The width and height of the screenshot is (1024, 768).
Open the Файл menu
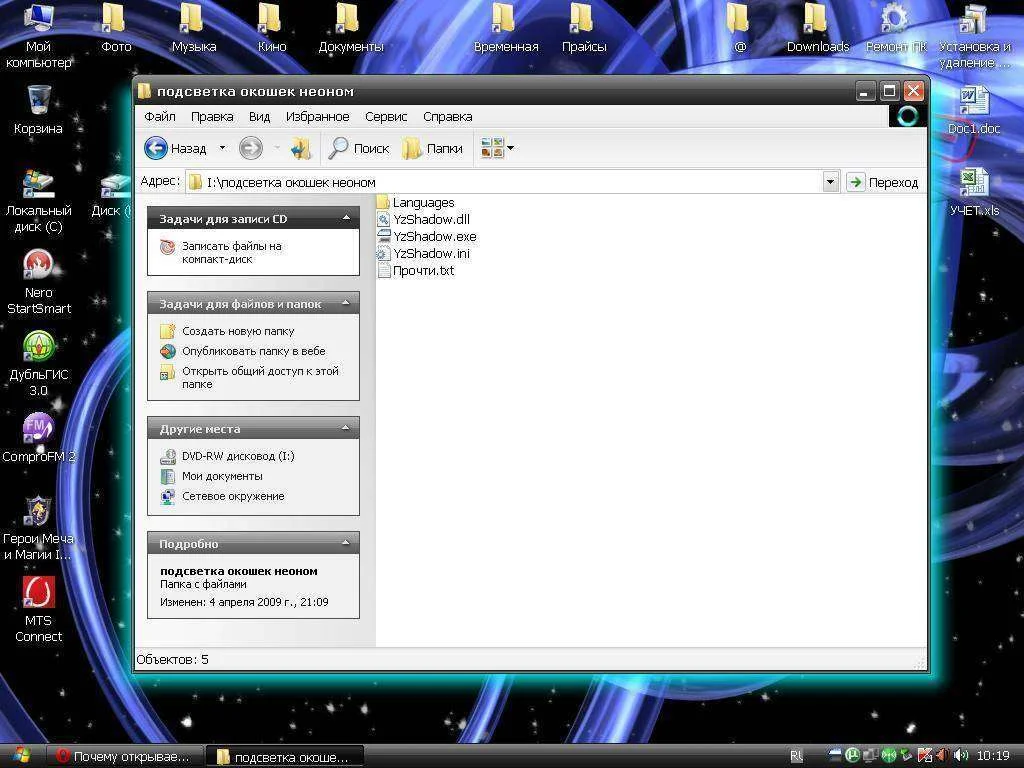coord(160,117)
